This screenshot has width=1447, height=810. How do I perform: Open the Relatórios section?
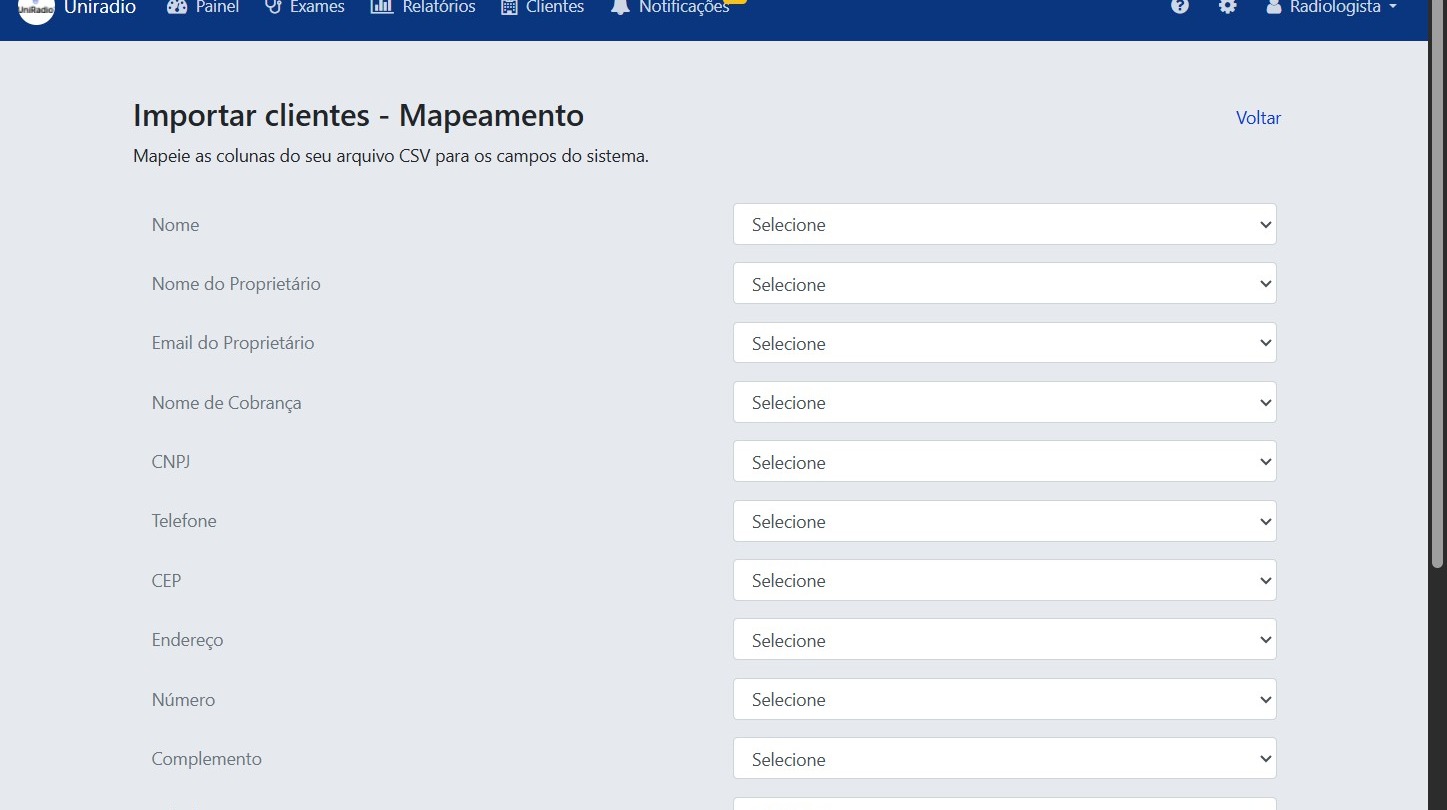coord(423,8)
